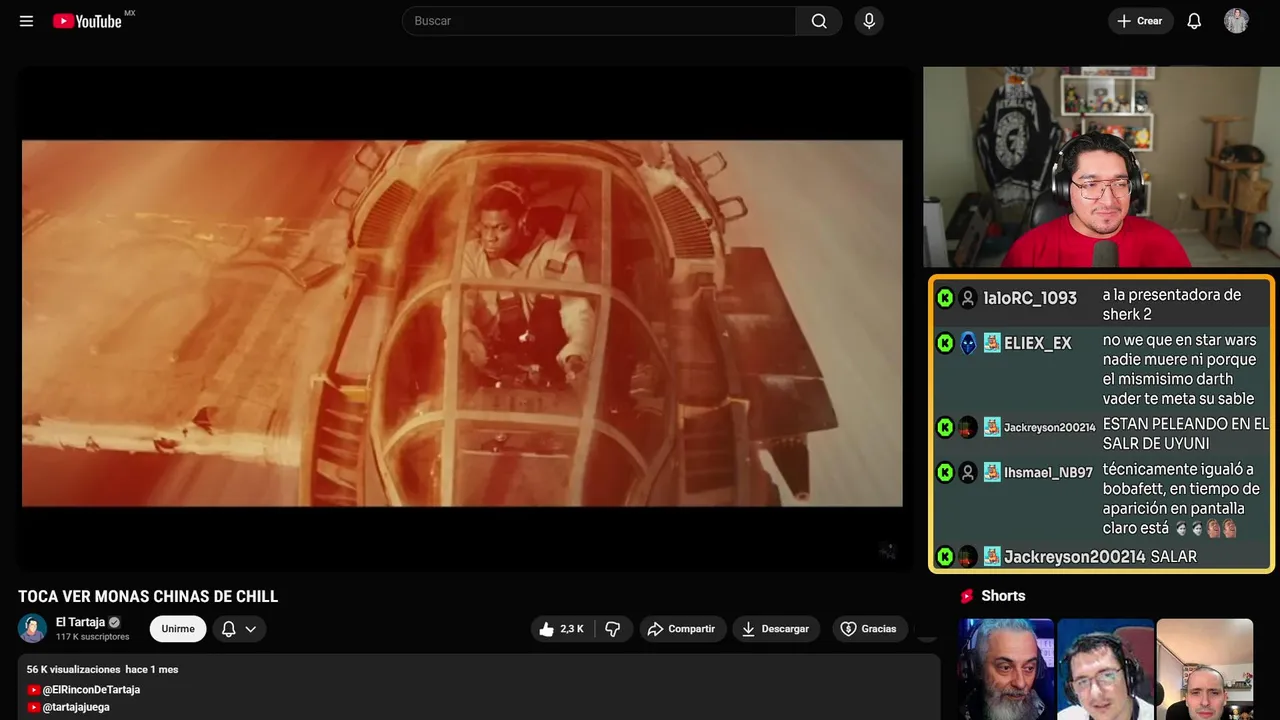Click ELIEX_EX username in chat overlay
Image resolution: width=1280 pixels, height=720 pixels.
point(1037,343)
